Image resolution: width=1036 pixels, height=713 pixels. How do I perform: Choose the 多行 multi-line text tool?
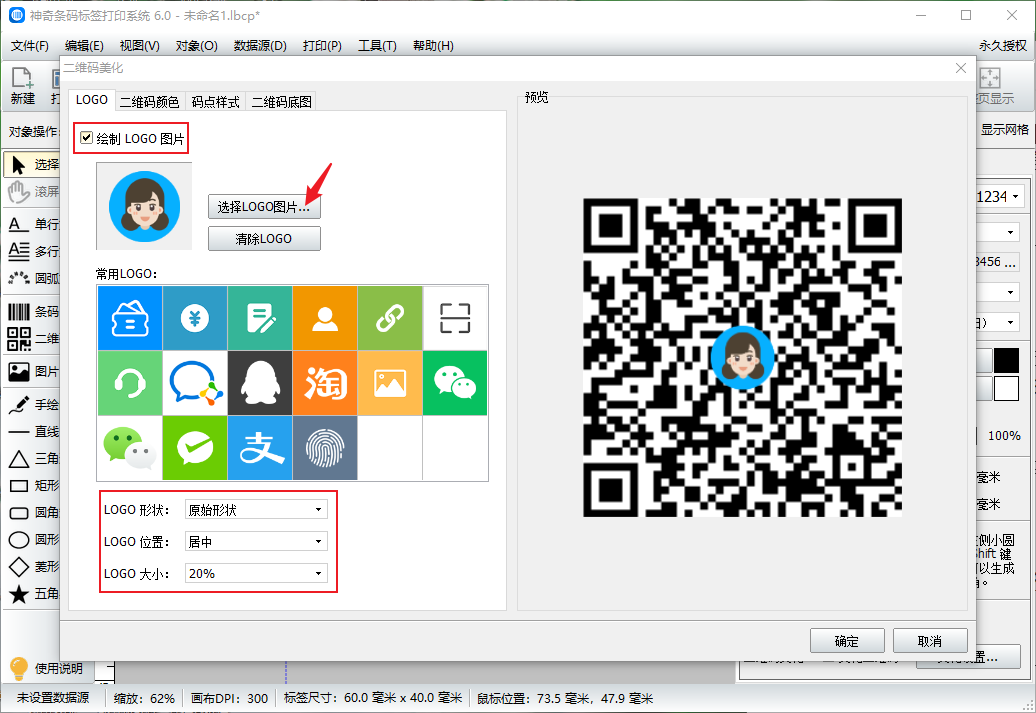[x=33, y=252]
